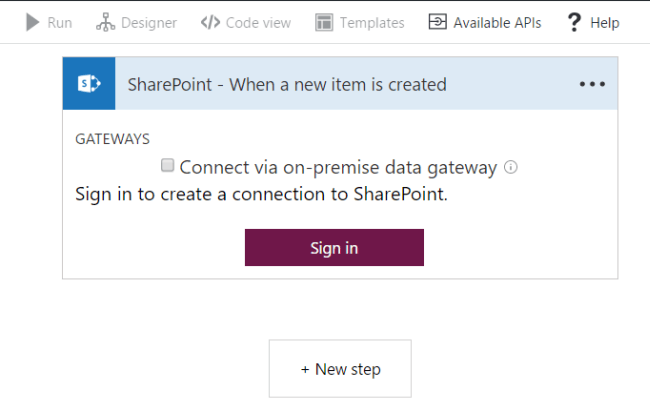
Task: Click the Available APIs arrow icon
Action: [x=438, y=22]
